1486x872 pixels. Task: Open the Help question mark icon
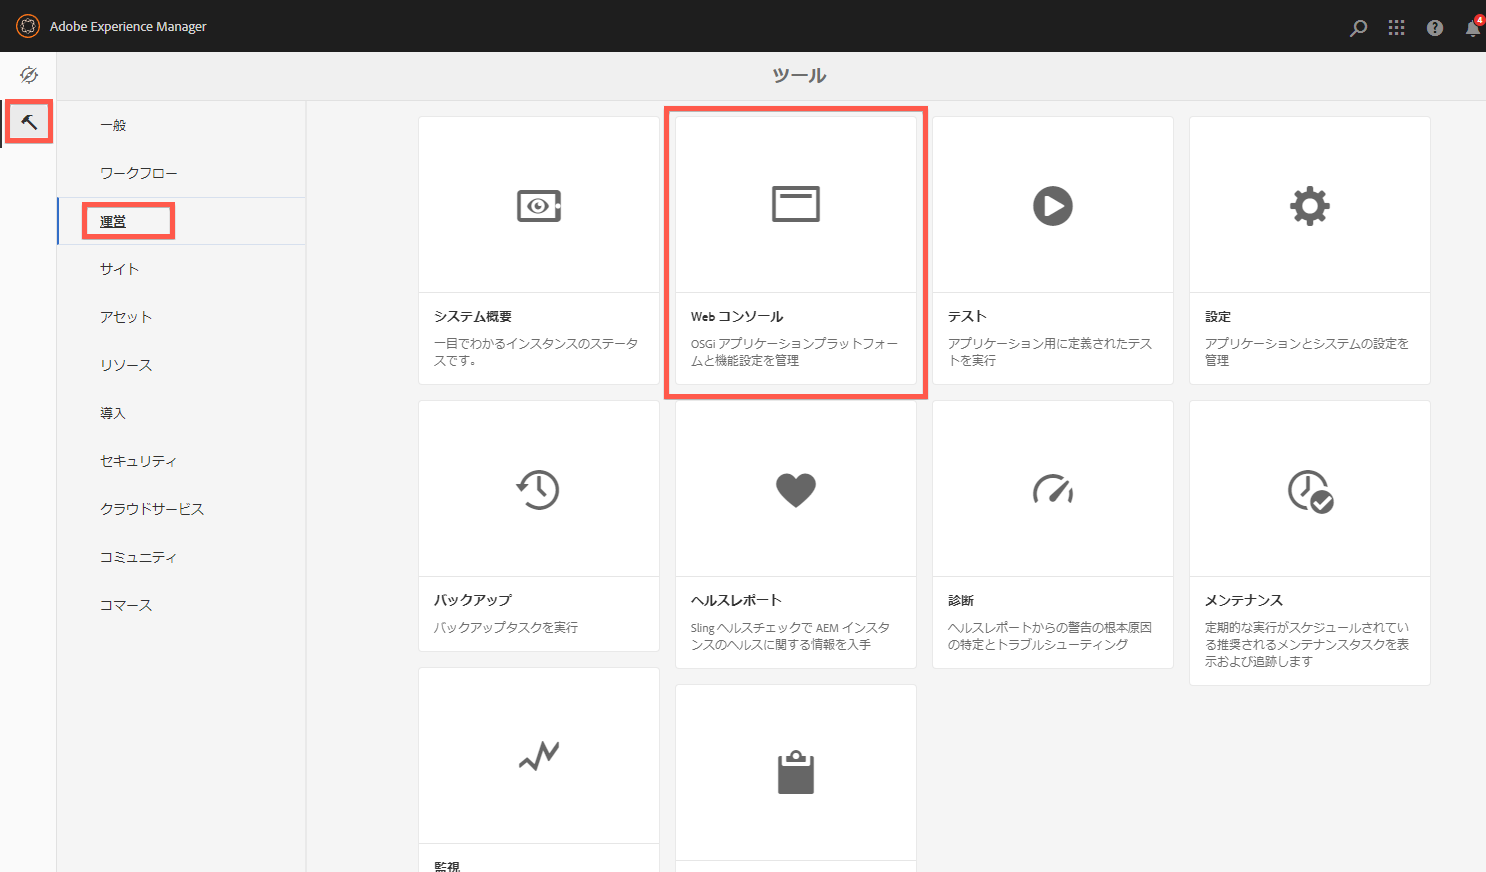pyautogui.click(x=1434, y=27)
